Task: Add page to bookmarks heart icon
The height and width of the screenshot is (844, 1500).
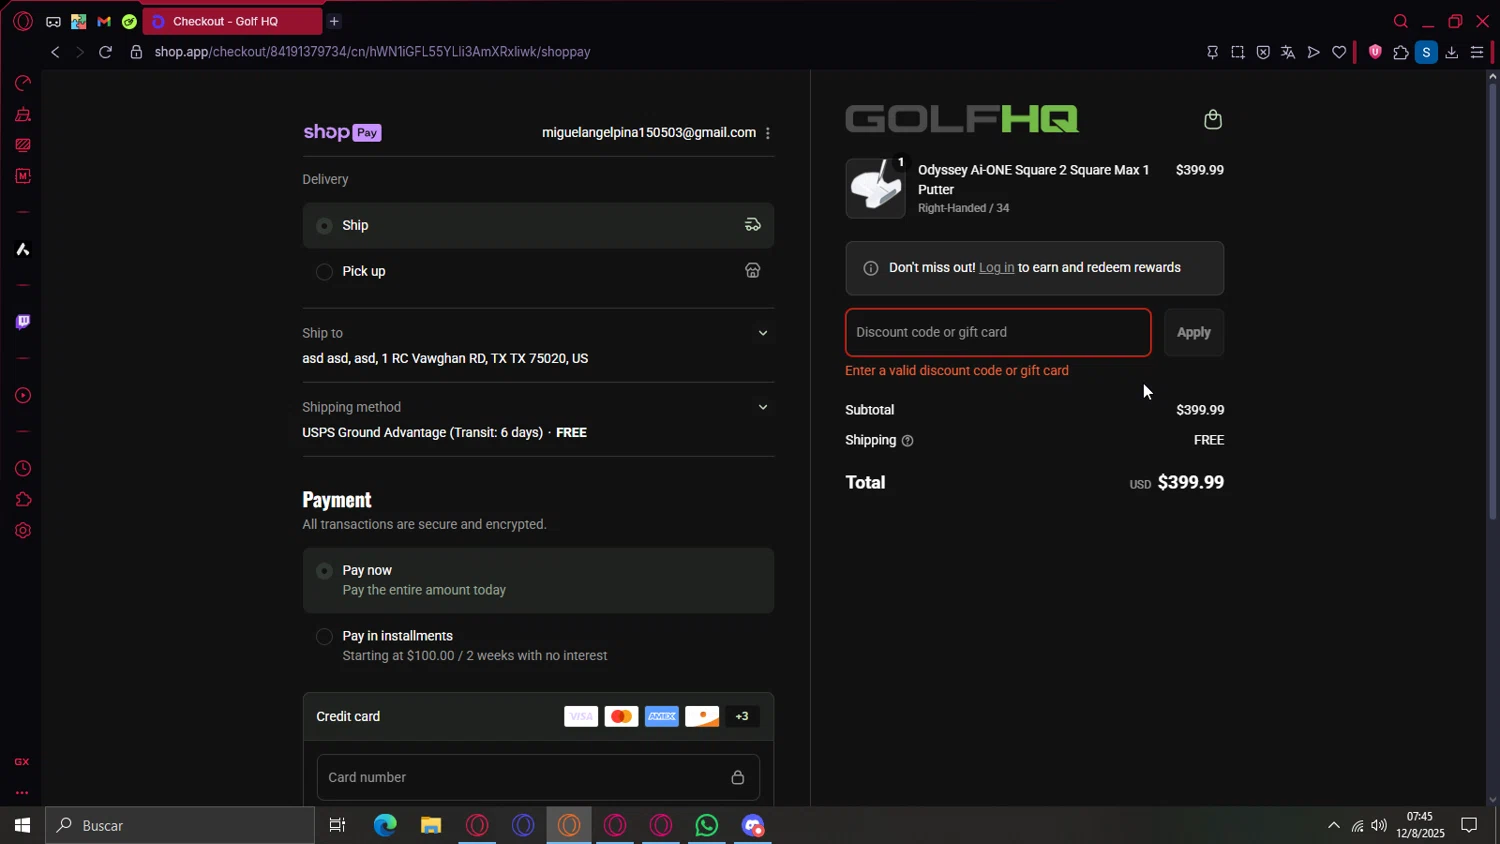Action: click(x=1339, y=52)
